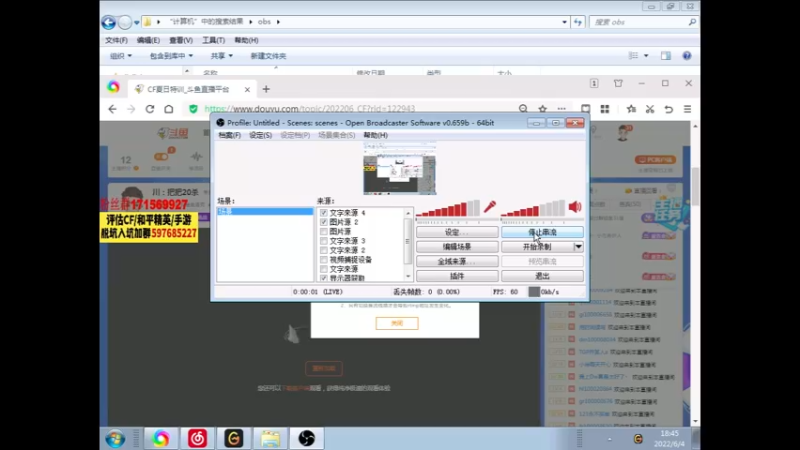Click the Explorer back arrow button

(109, 22)
